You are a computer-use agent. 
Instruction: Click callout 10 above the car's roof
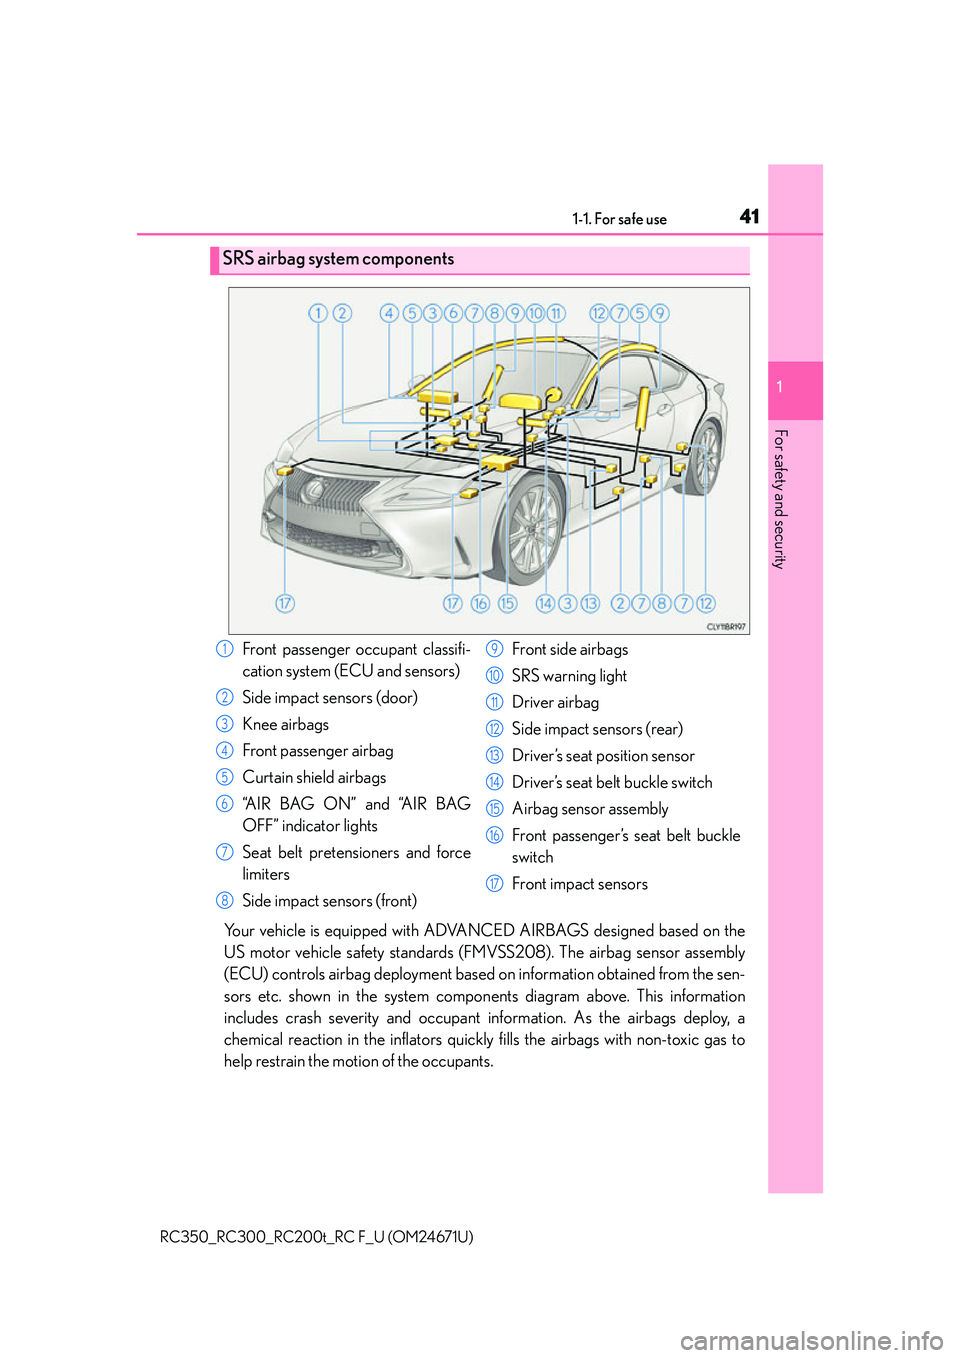(535, 313)
